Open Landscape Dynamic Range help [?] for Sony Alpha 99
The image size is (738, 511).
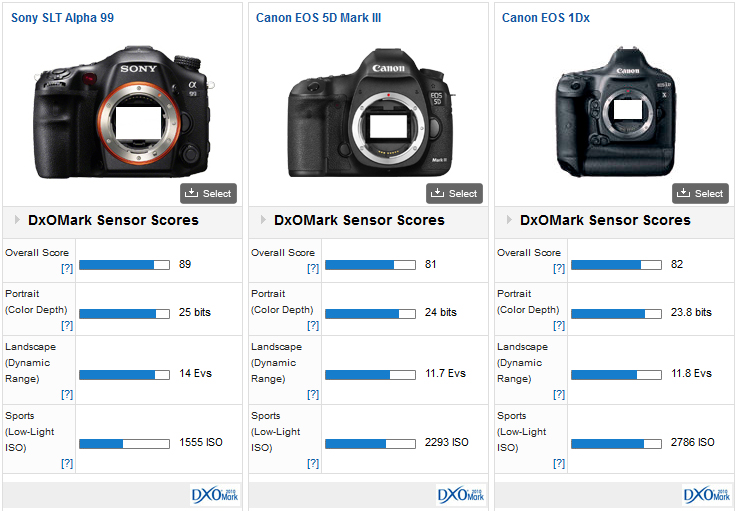click(67, 394)
